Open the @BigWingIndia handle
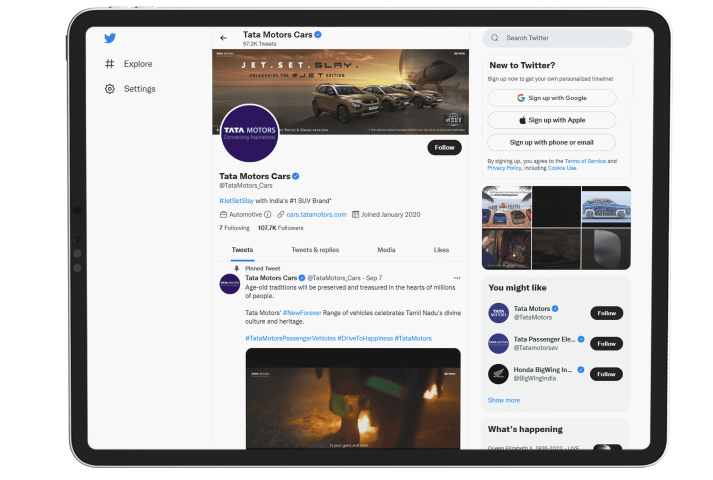The width and height of the screenshot is (713, 480). pos(535,378)
